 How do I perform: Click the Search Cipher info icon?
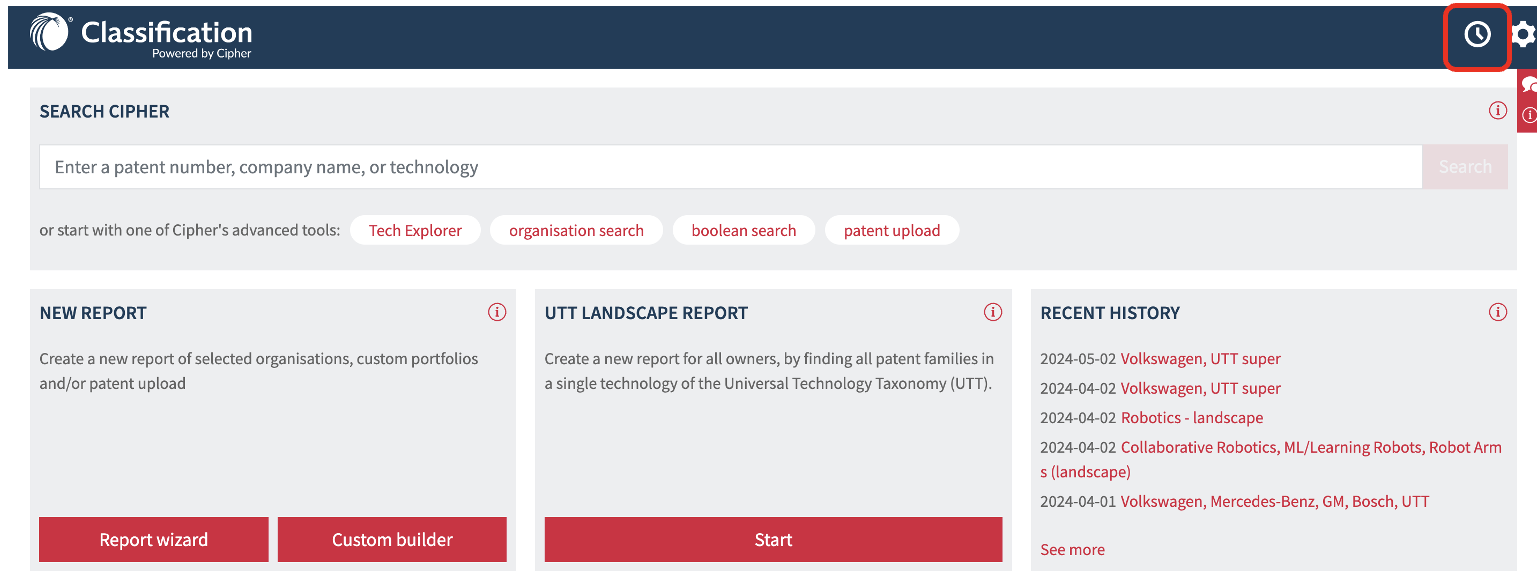1497,111
